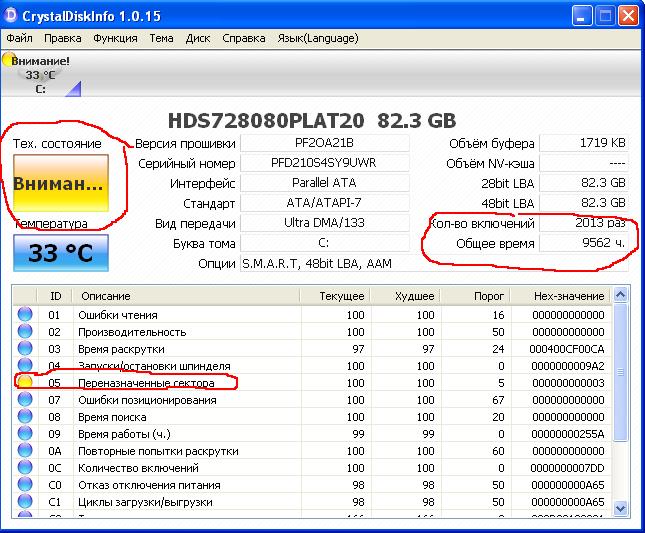Click status icon for 0C Количество включений
This screenshot has width=645, height=533.
click(x=25, y=467)
